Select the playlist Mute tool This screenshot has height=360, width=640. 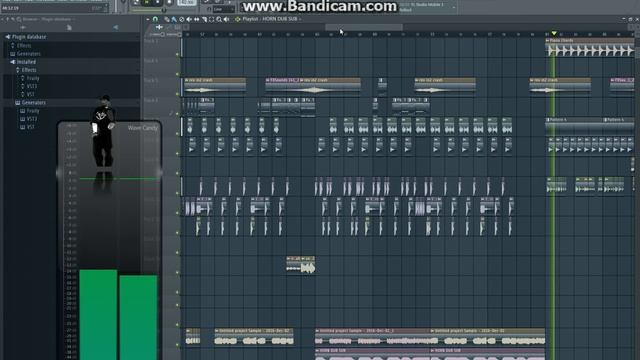click(x=189, y=19)
